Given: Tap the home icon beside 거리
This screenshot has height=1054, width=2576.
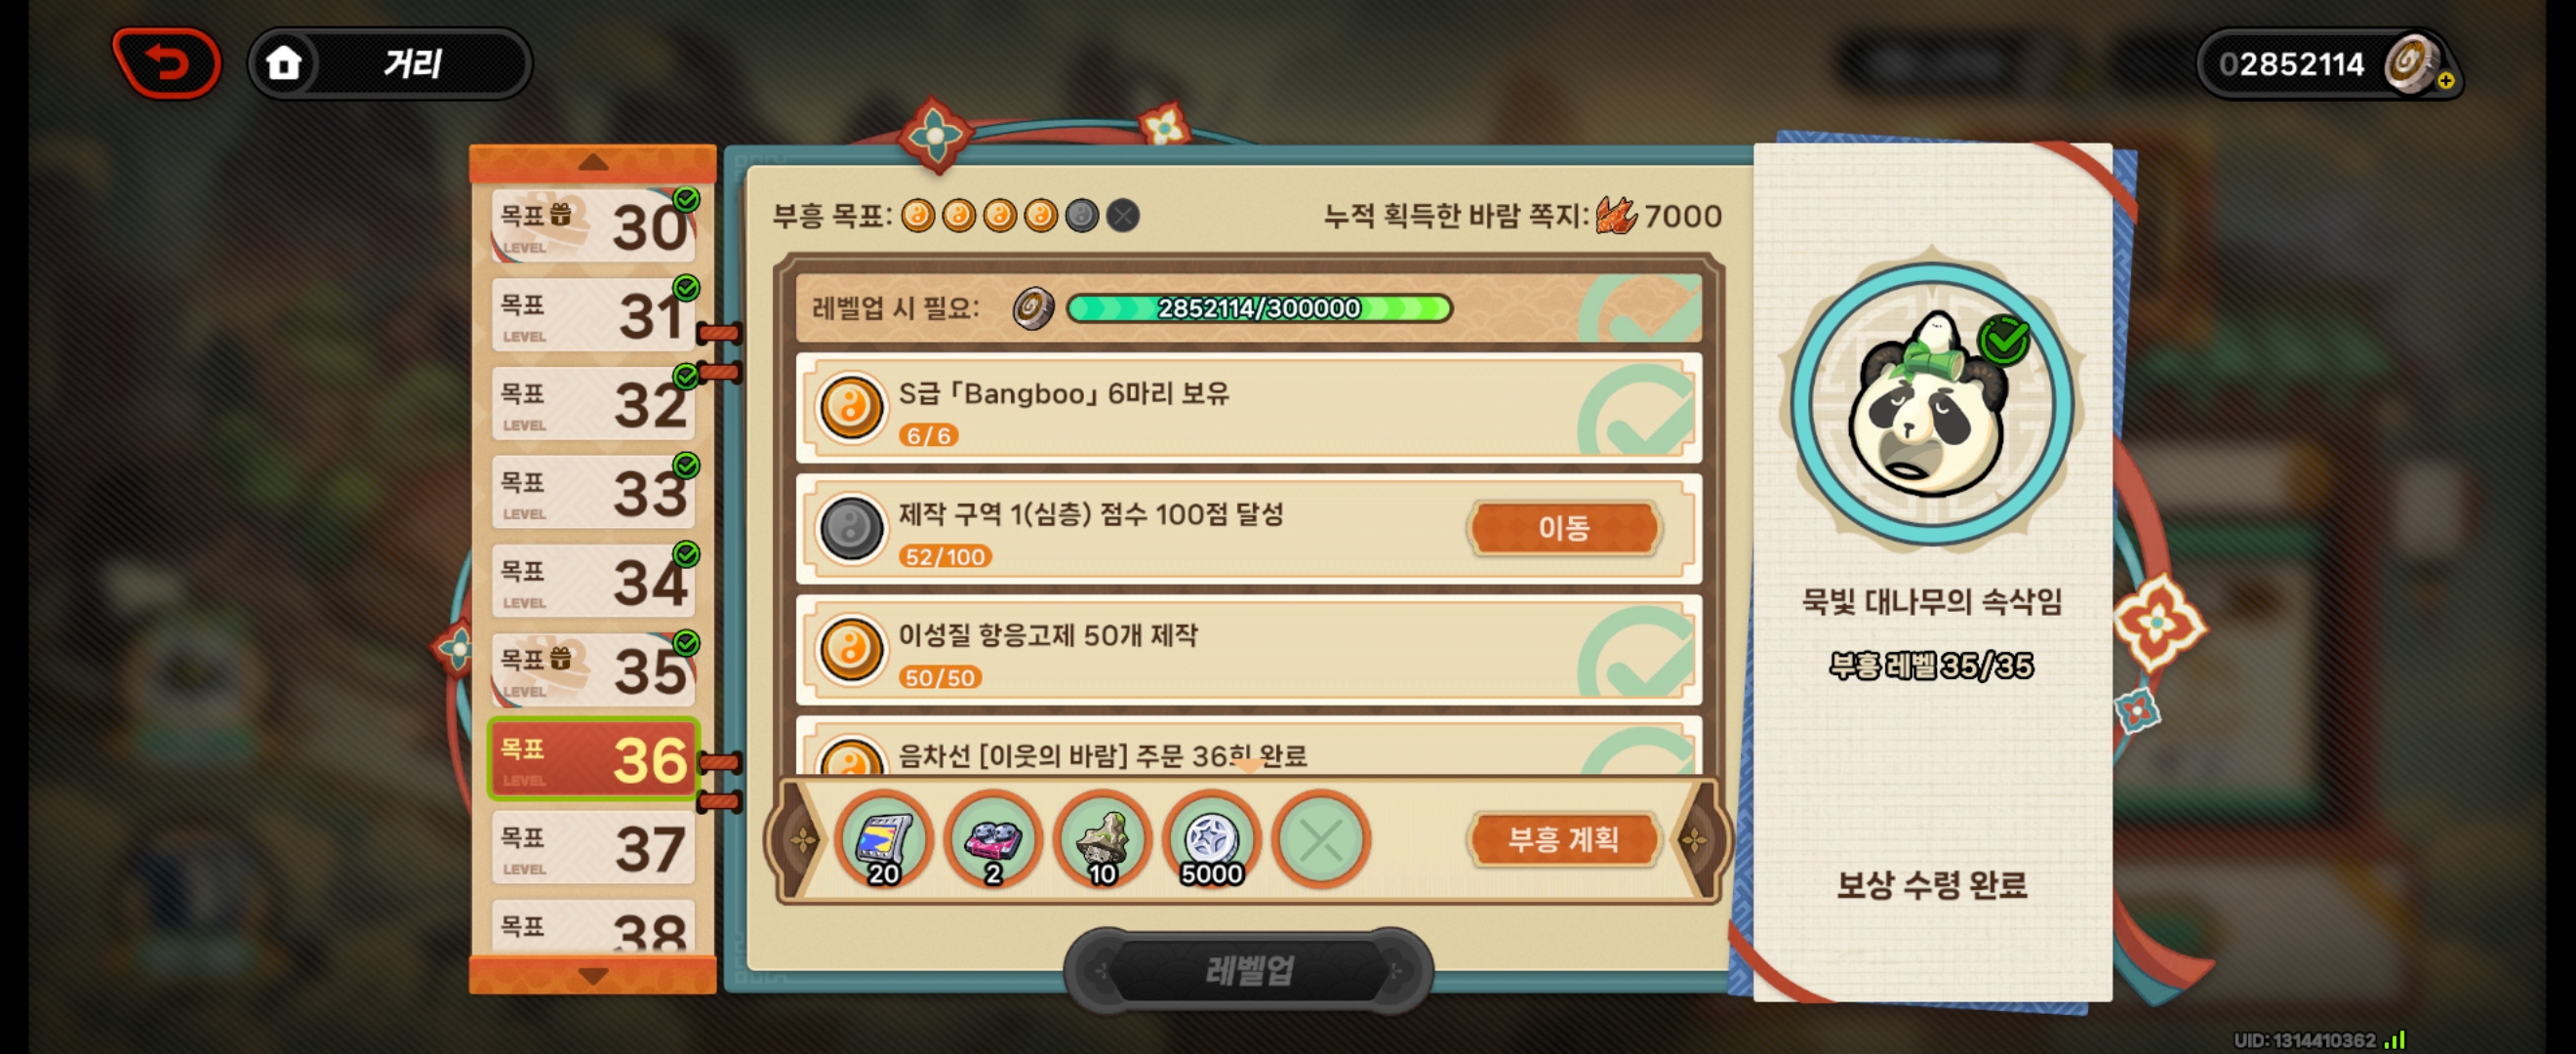Looking at the screenshot, I should click(284, 64).
